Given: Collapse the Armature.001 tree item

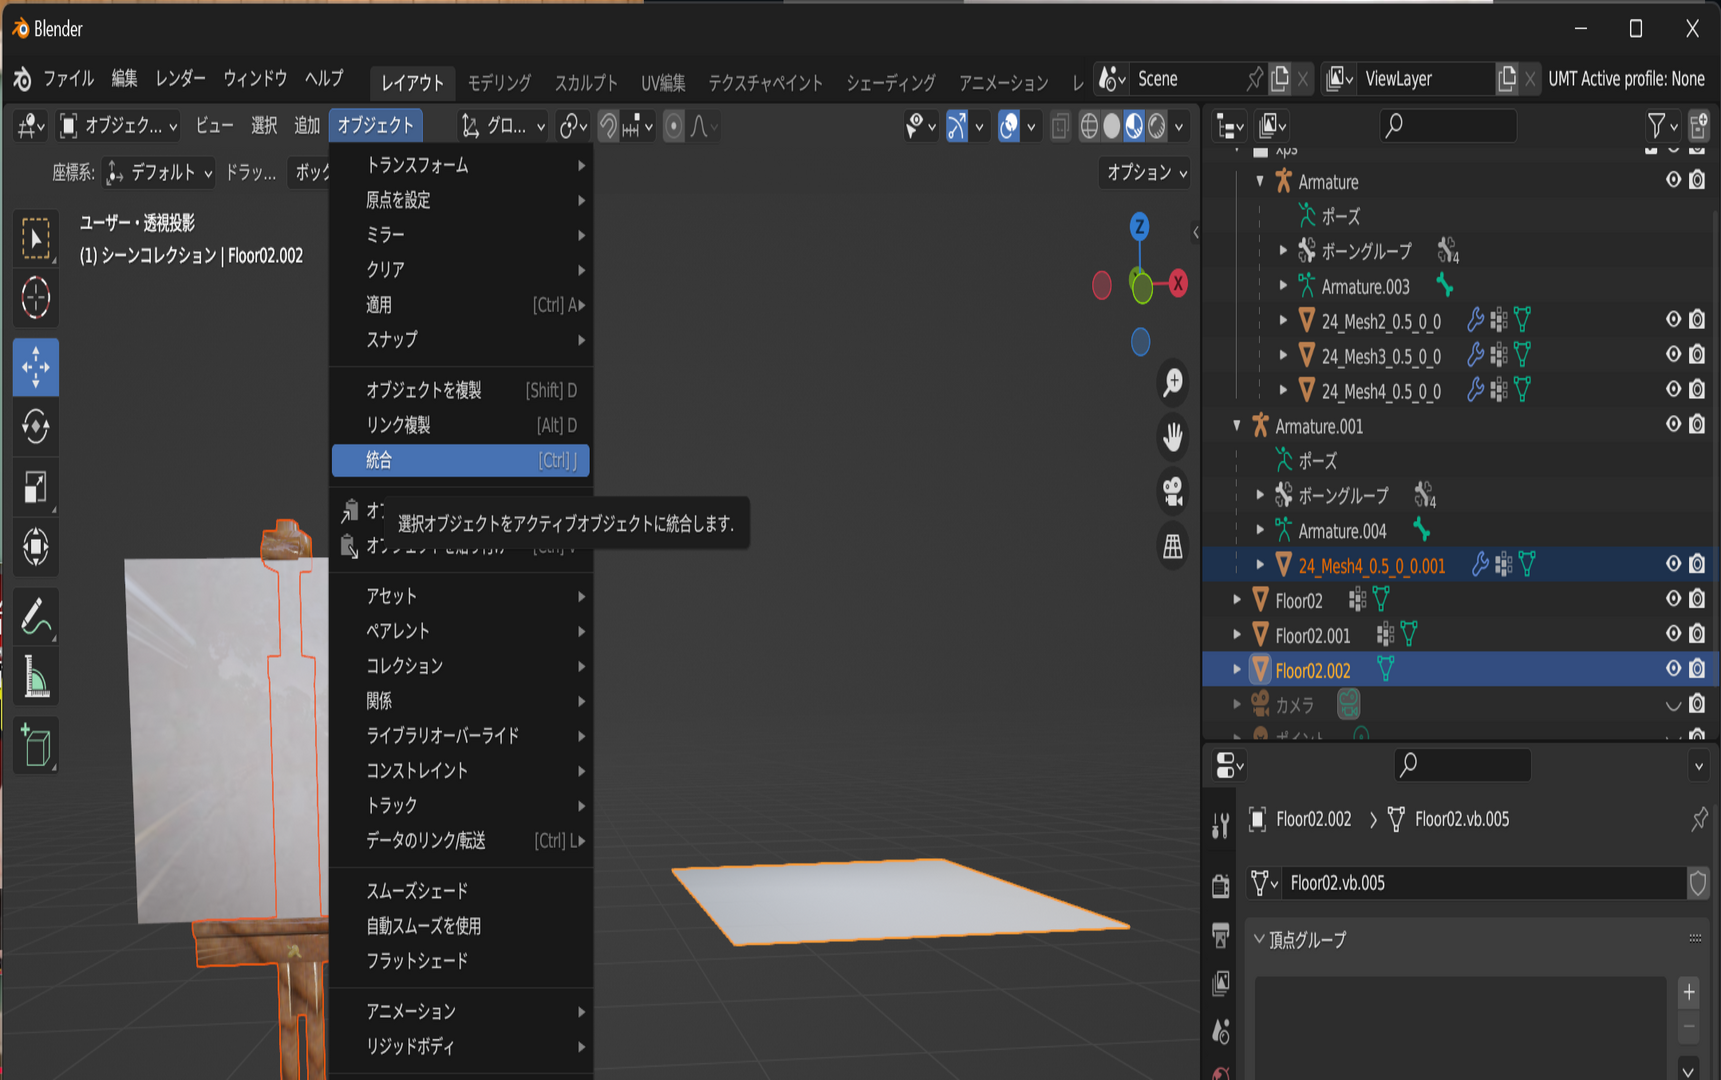Looking at the screenshot, I should pos(1237,425).
